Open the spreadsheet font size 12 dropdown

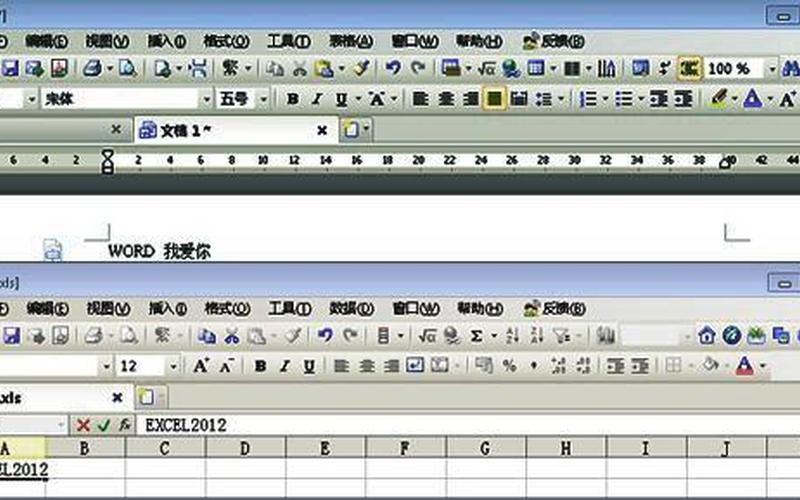point(173,366)
